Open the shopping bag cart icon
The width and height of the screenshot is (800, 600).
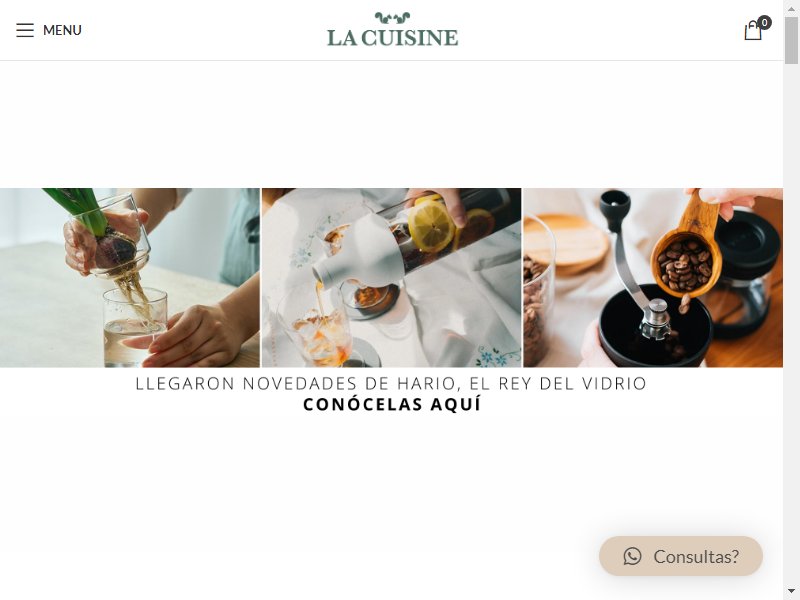pos(753,30)
